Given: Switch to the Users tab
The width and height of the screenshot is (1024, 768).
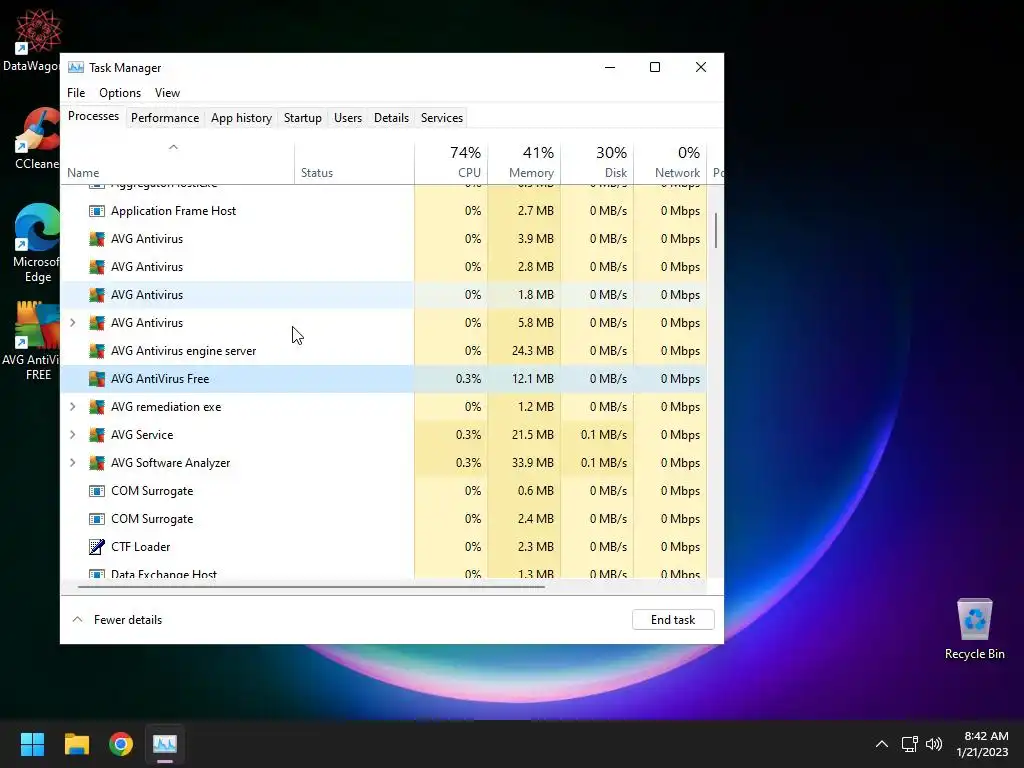Looking at the screenshot, I should point(347,118).
